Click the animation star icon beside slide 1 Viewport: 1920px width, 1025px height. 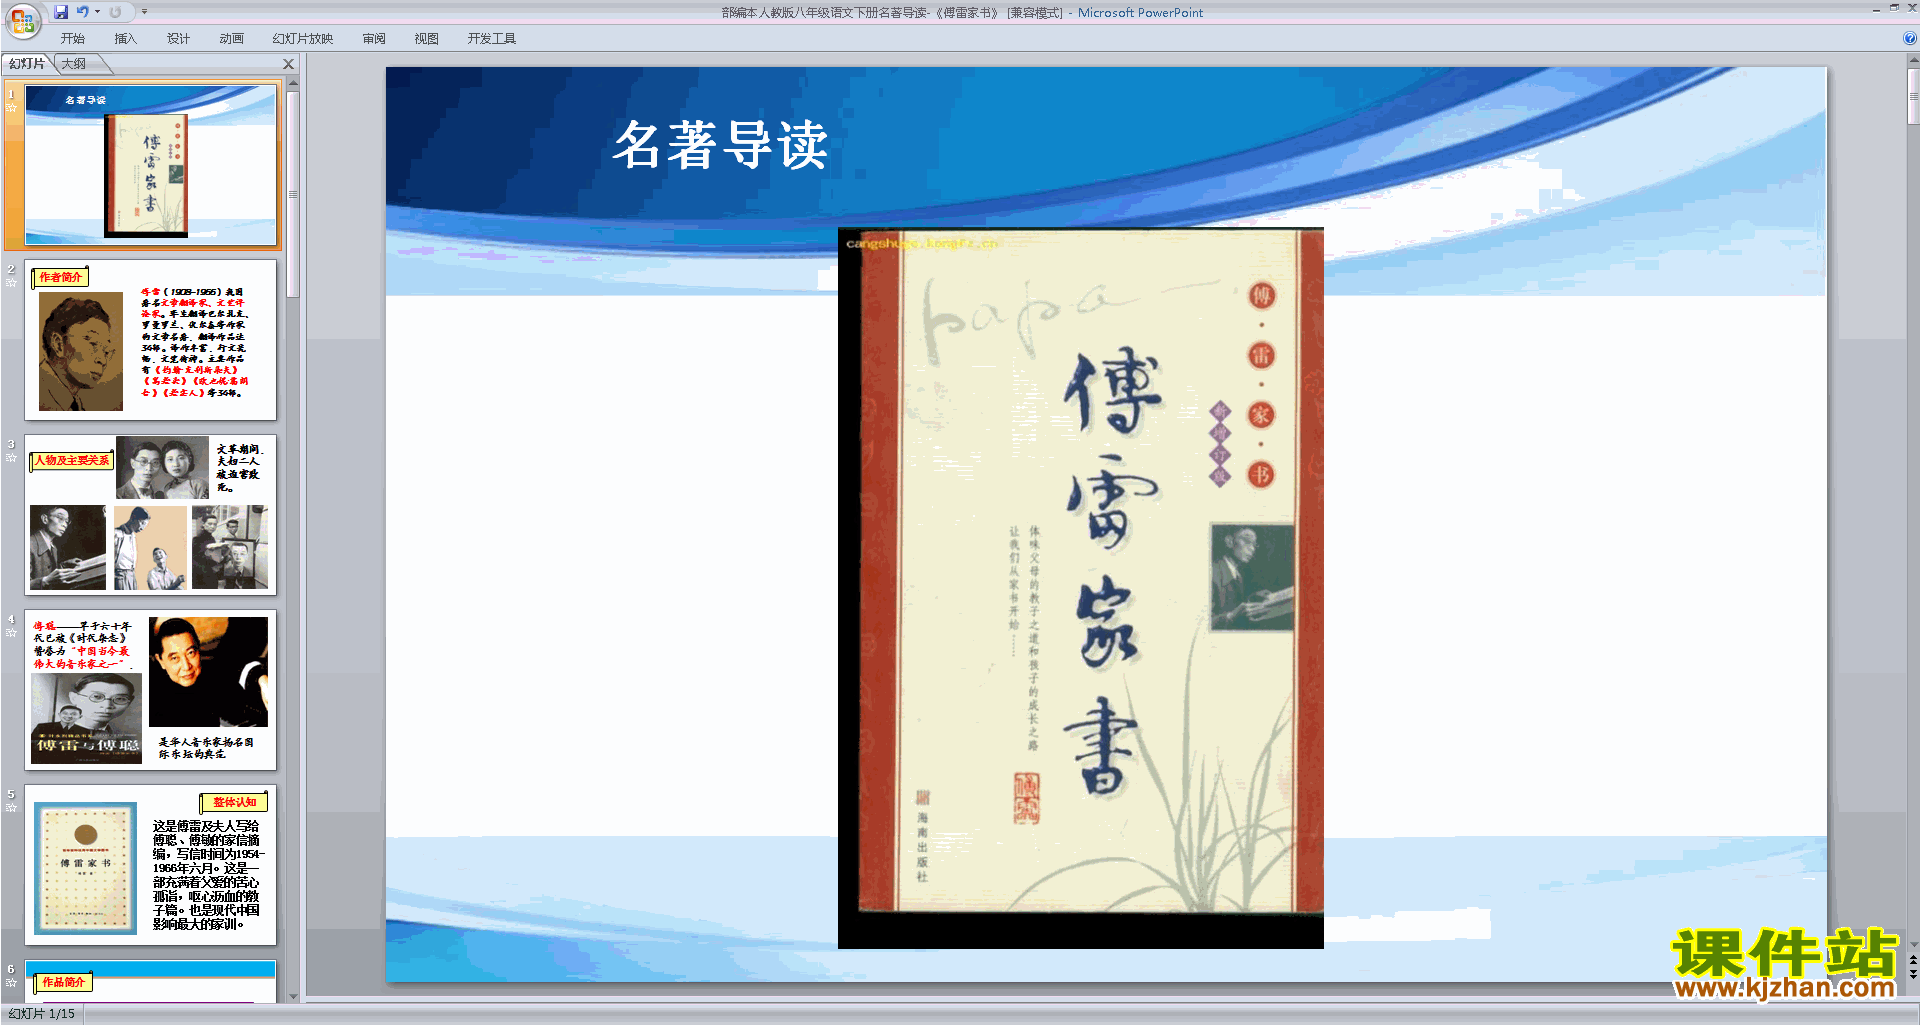pos(12,108)
